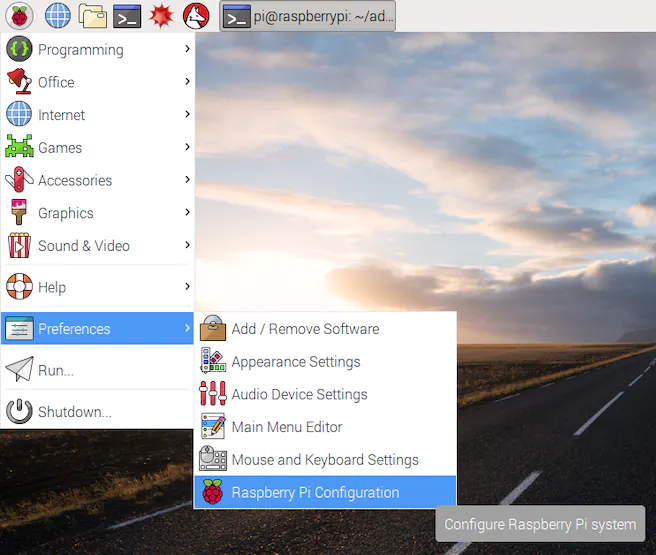Viewport: 656px width, 555px height.
Task: Click the Graphics paintbrush icon
Action: click(x=19, y=212)
